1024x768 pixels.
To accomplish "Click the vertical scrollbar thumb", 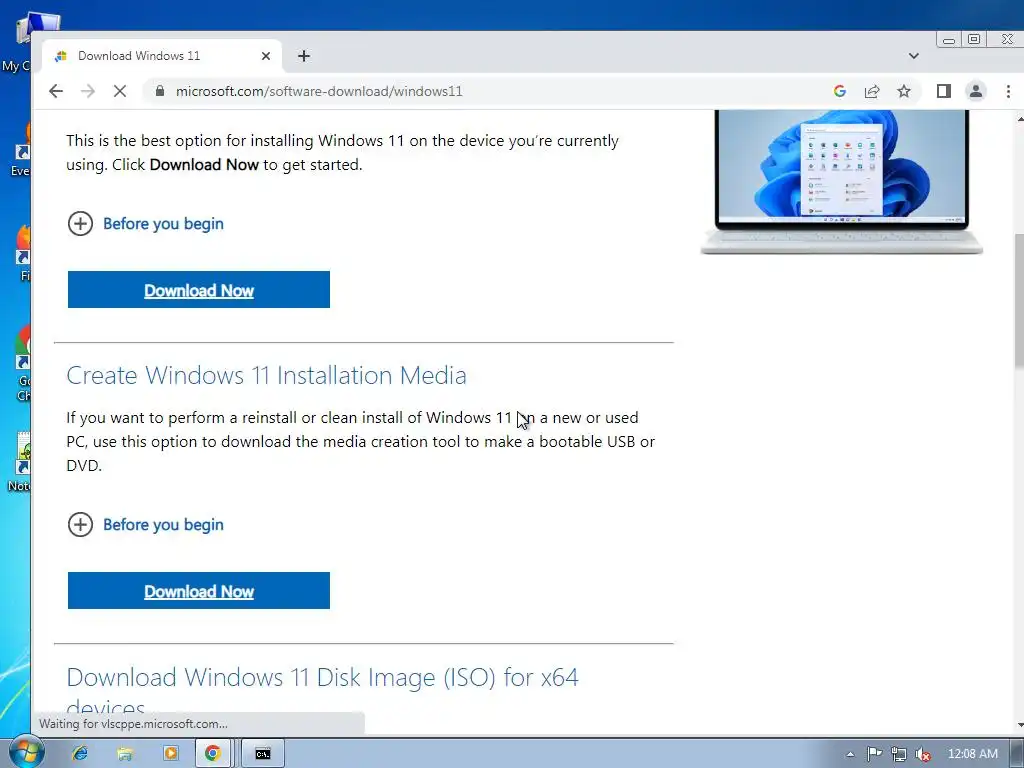I will (x=1019, y=300).
